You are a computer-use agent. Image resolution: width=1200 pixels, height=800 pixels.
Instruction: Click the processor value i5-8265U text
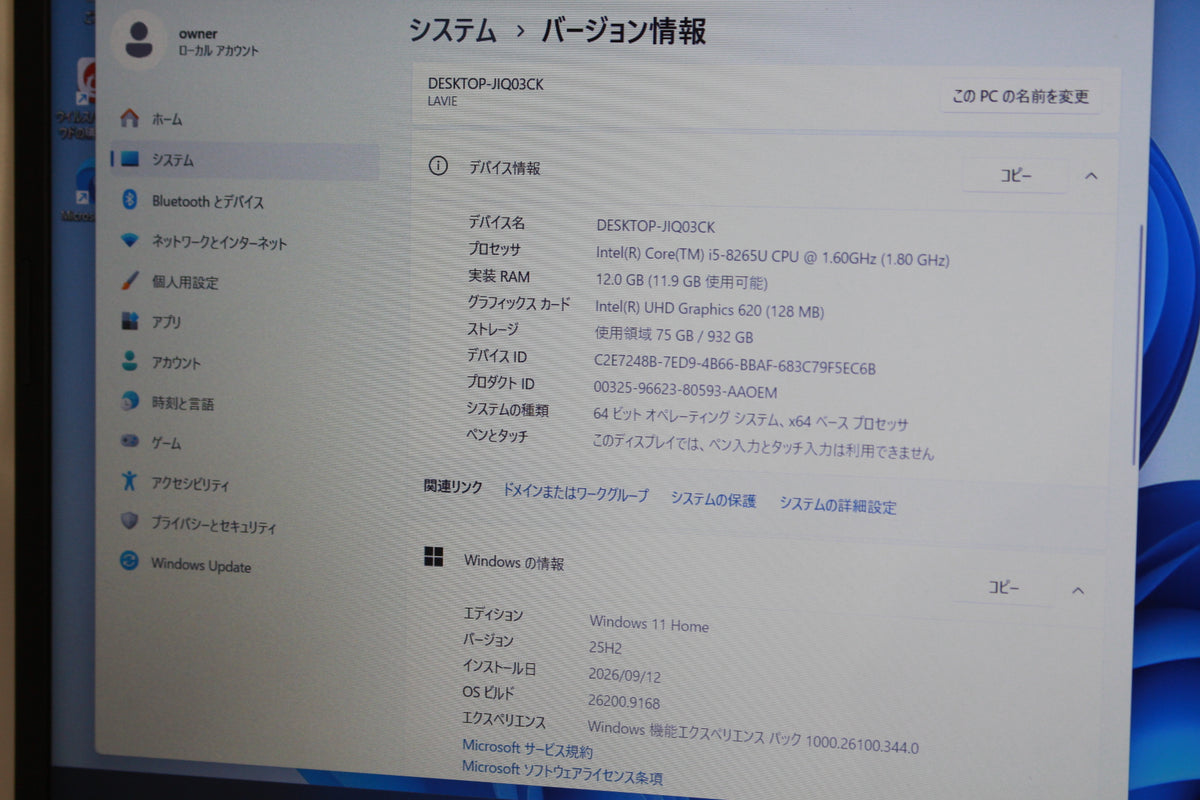772,256
